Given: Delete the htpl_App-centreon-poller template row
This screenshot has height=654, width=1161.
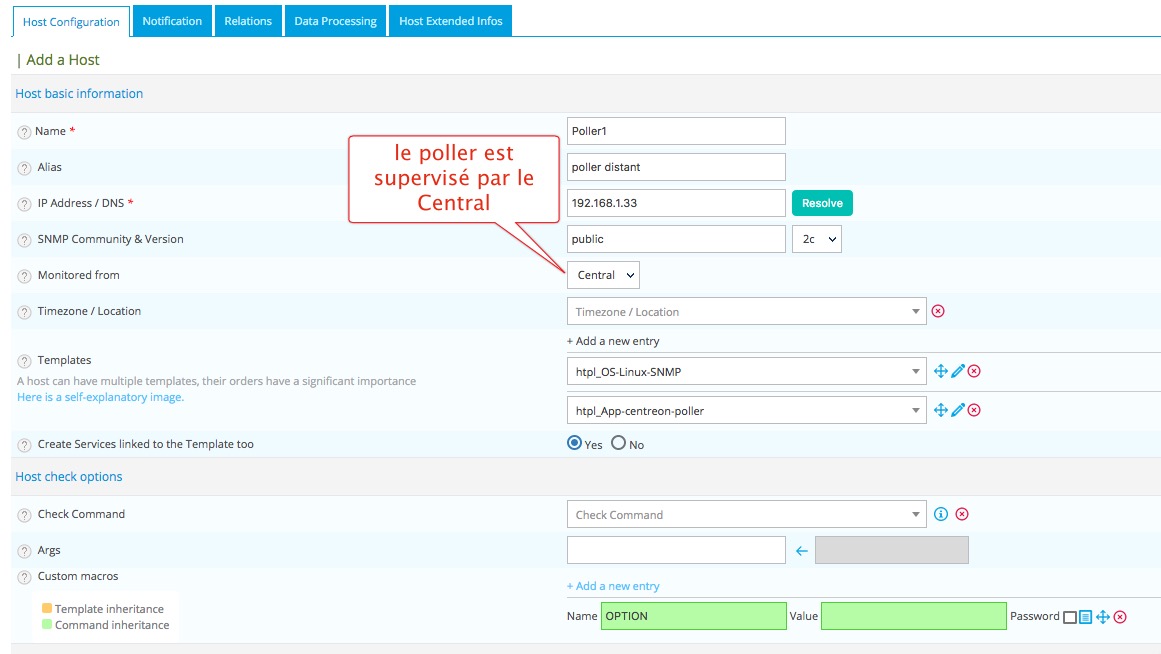Looking at the screenshot, I should pyautogui.click(x=974, y=410).
